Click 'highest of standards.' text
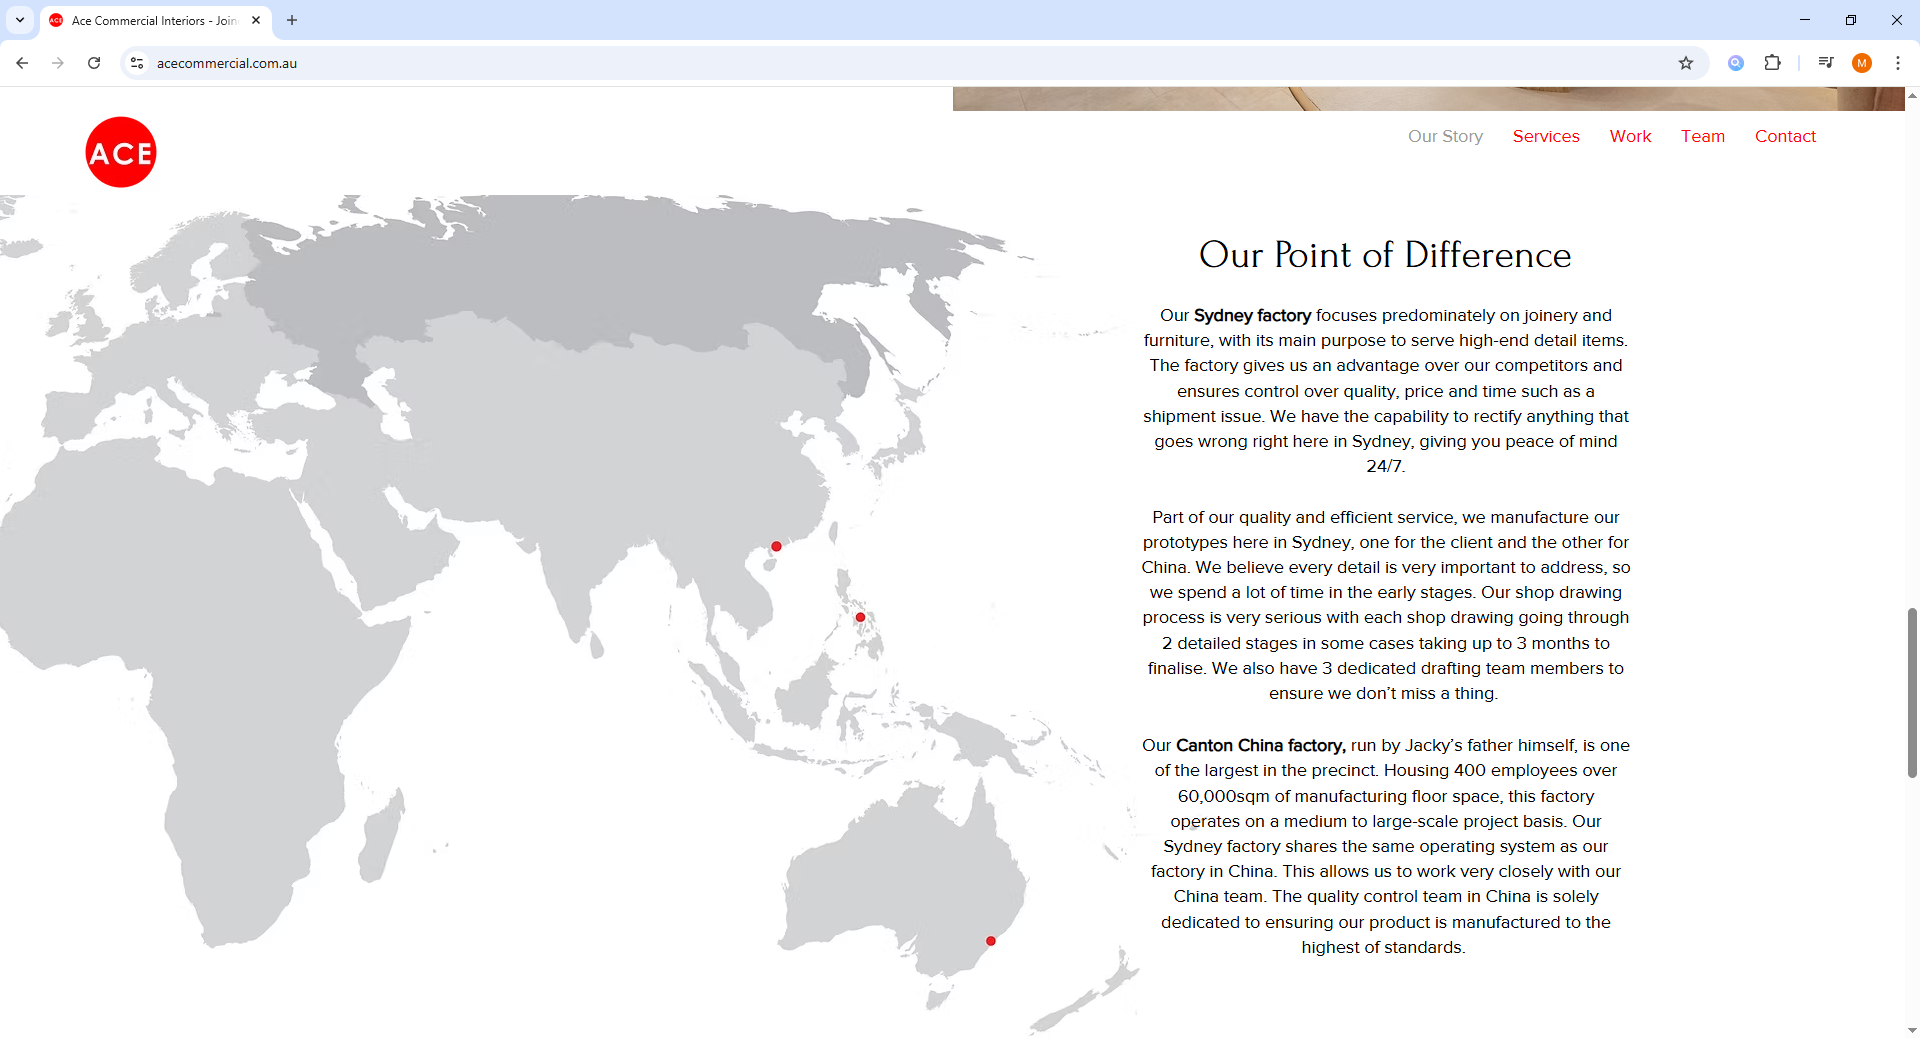 pos(1383,947)
